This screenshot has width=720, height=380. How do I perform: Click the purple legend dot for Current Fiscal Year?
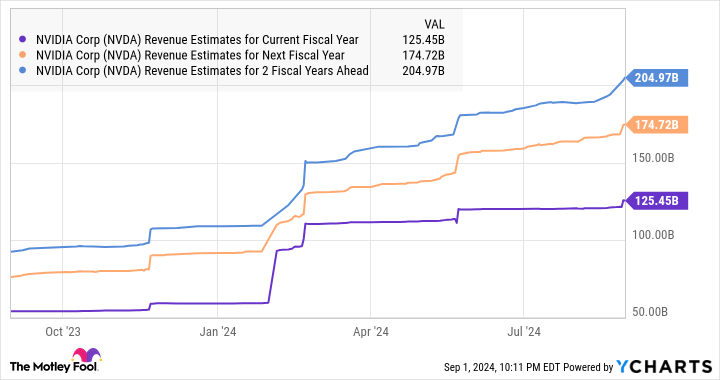(23, 40)
